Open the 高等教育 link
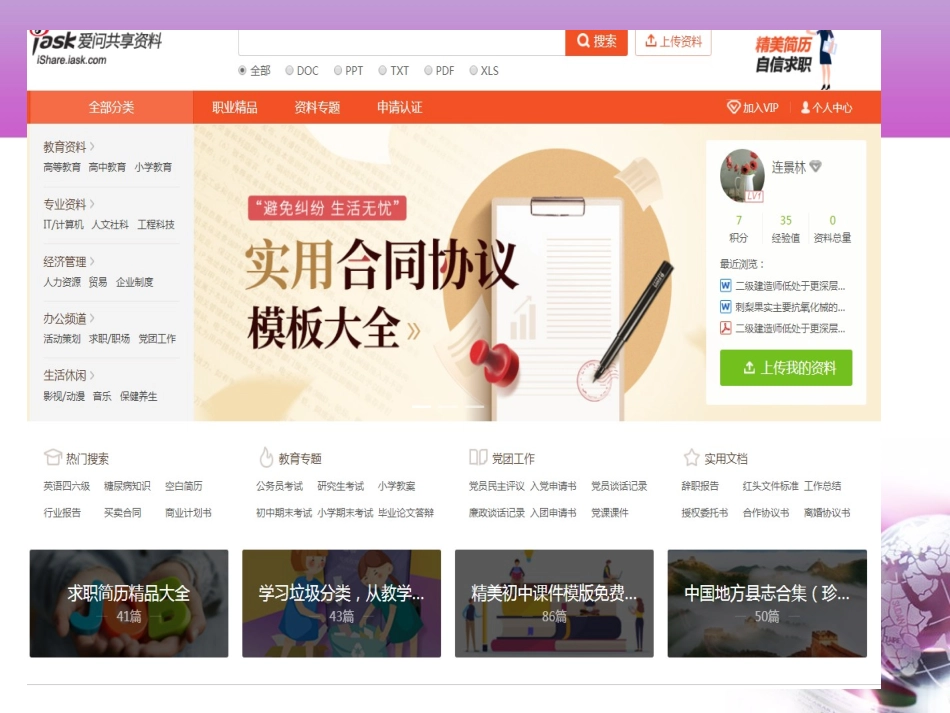950x713 pixels. pyautogui.click(x=62, y=167)
